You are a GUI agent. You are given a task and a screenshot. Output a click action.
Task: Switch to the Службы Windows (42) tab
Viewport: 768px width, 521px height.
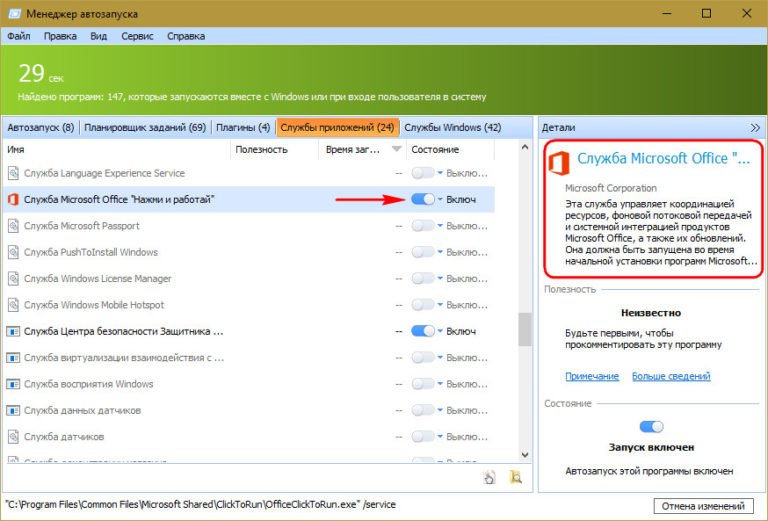coord(452,128)
